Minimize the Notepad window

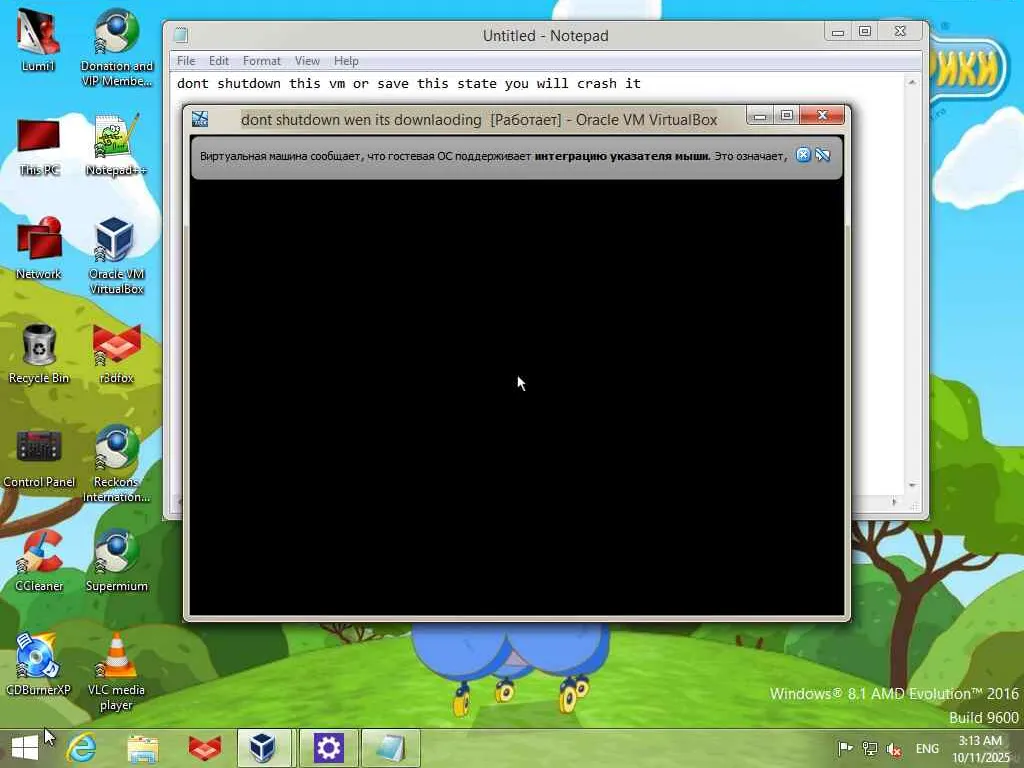(838, 31)
